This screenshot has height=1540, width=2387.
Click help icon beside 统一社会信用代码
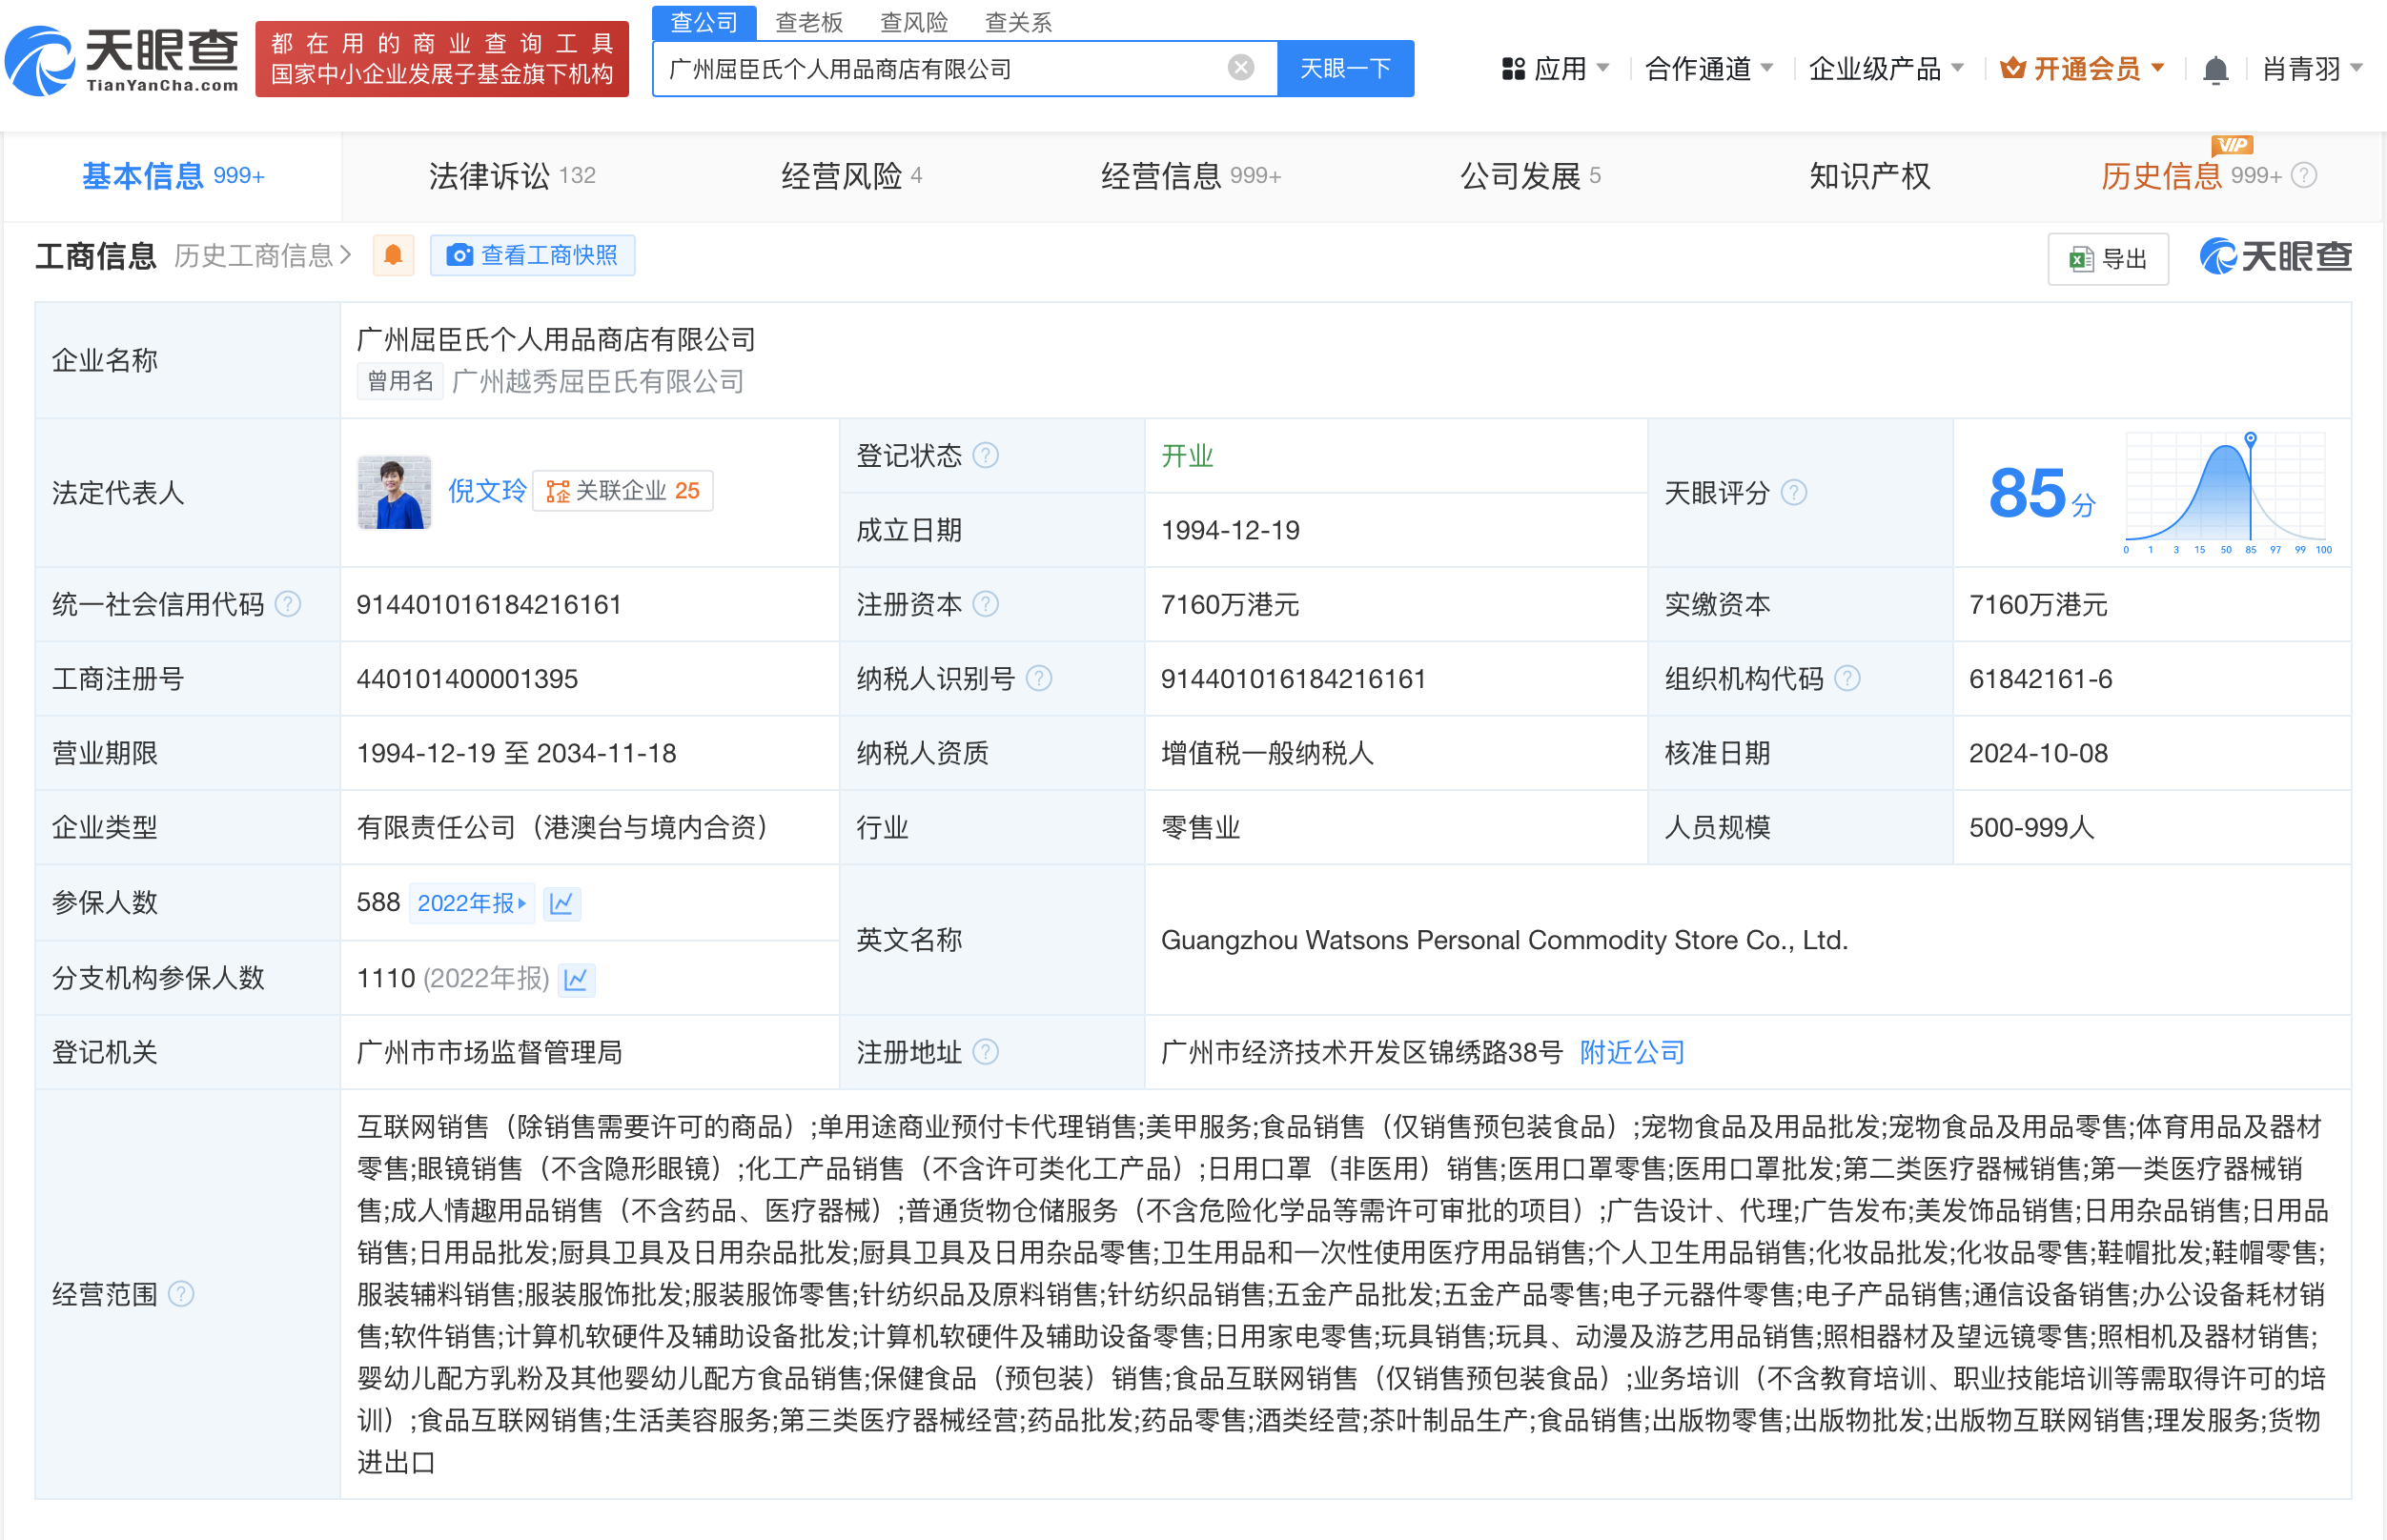point(288,604)
